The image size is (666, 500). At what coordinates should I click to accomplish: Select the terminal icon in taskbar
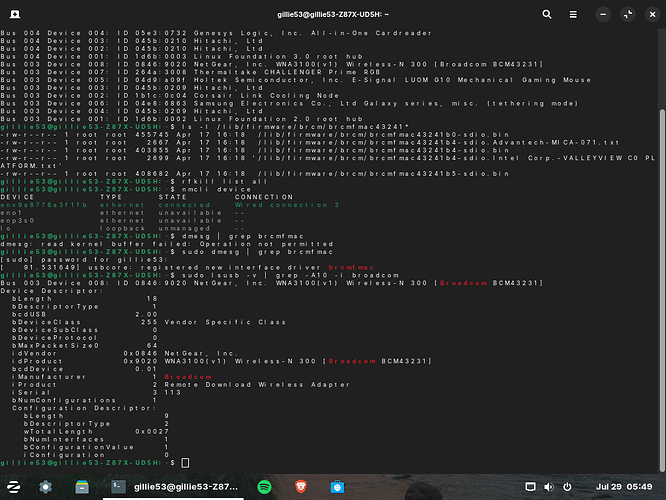(x=118, y=487)
